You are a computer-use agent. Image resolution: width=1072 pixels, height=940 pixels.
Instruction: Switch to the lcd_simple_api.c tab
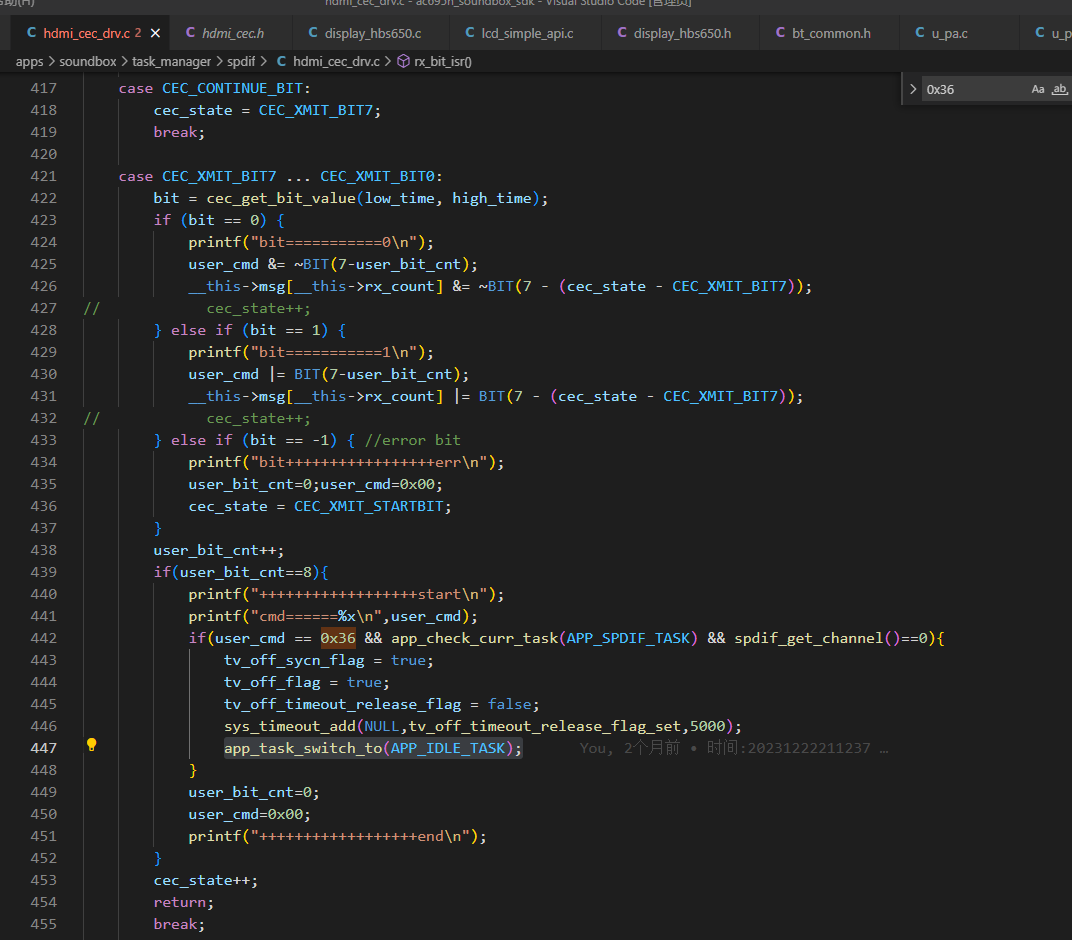[x=526, y=33]
